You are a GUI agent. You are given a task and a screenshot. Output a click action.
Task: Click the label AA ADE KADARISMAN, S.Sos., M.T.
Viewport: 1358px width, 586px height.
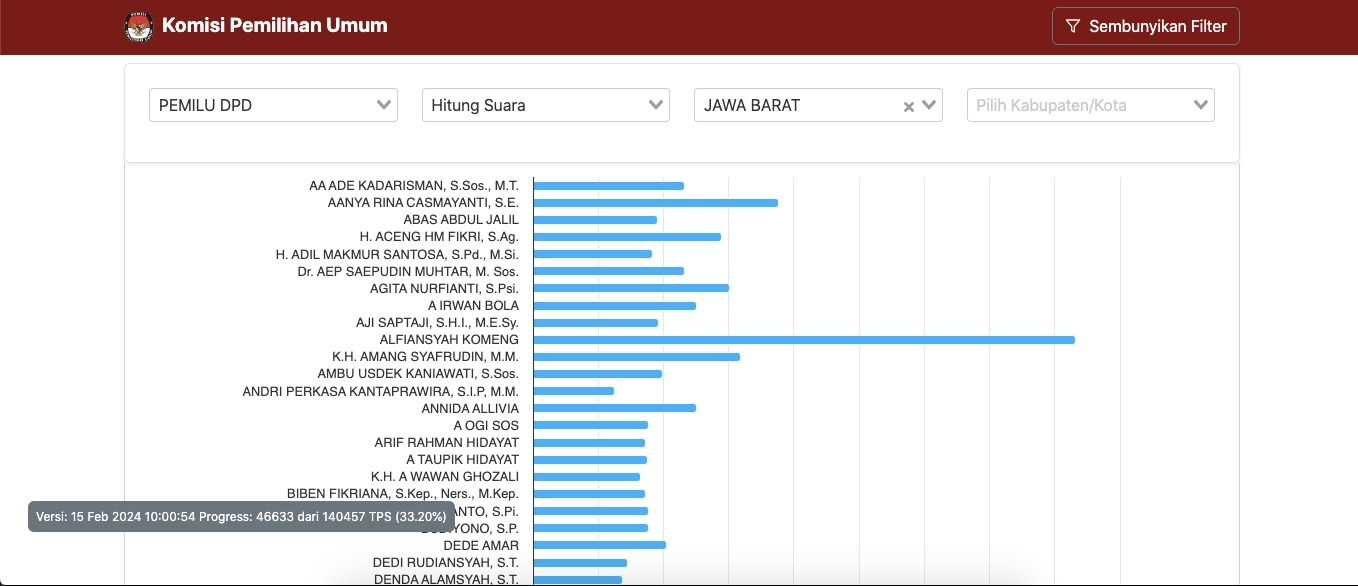(x=414, y=186)
